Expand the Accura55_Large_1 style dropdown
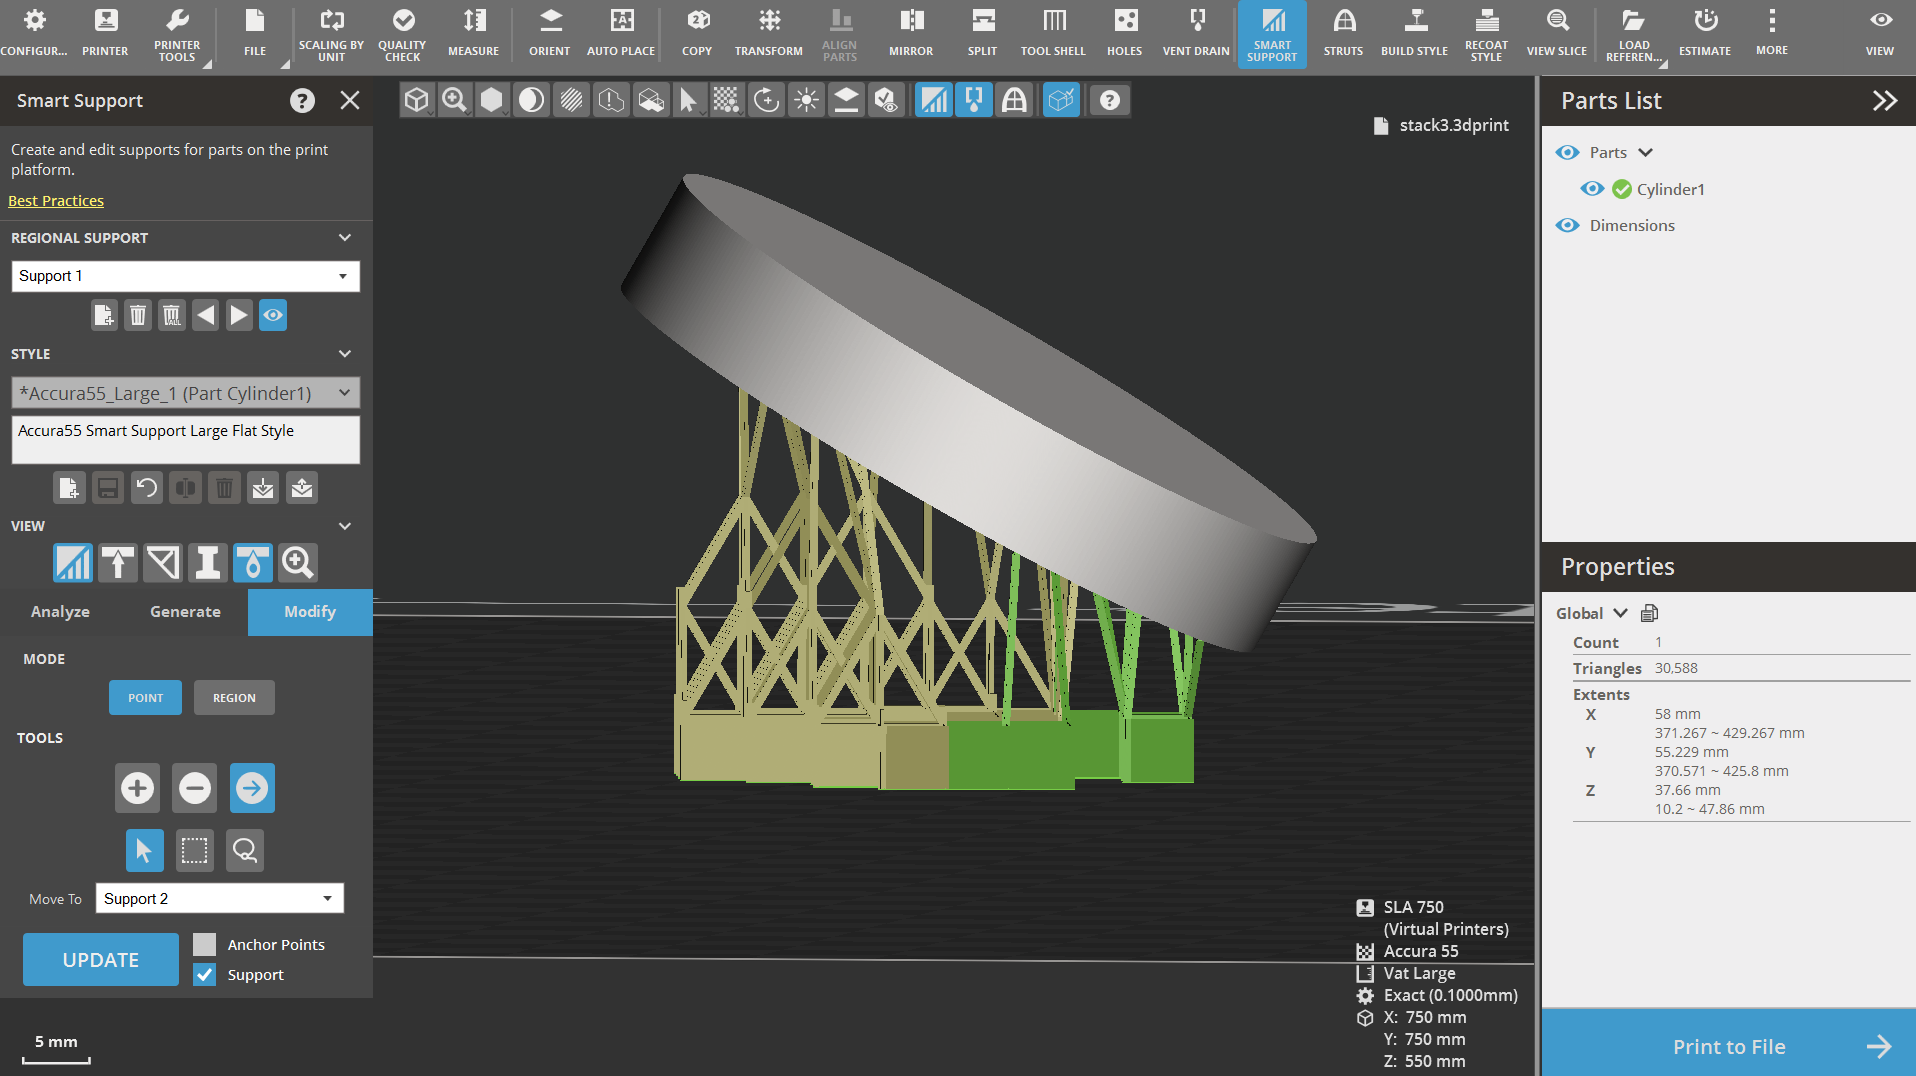 tap(186, 393)
